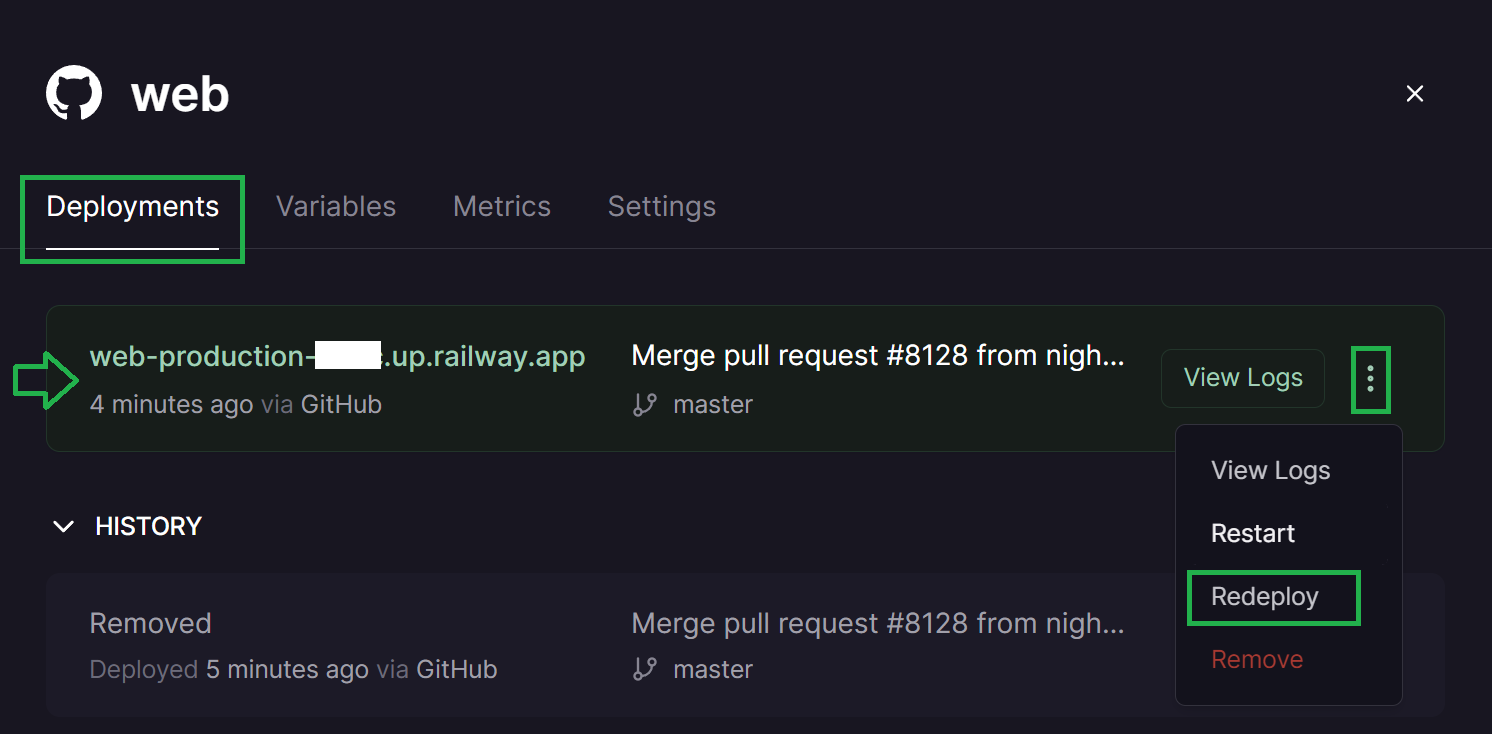1492x734 pixels.
Task: Select the Settings tab
Action: [661, 207]
